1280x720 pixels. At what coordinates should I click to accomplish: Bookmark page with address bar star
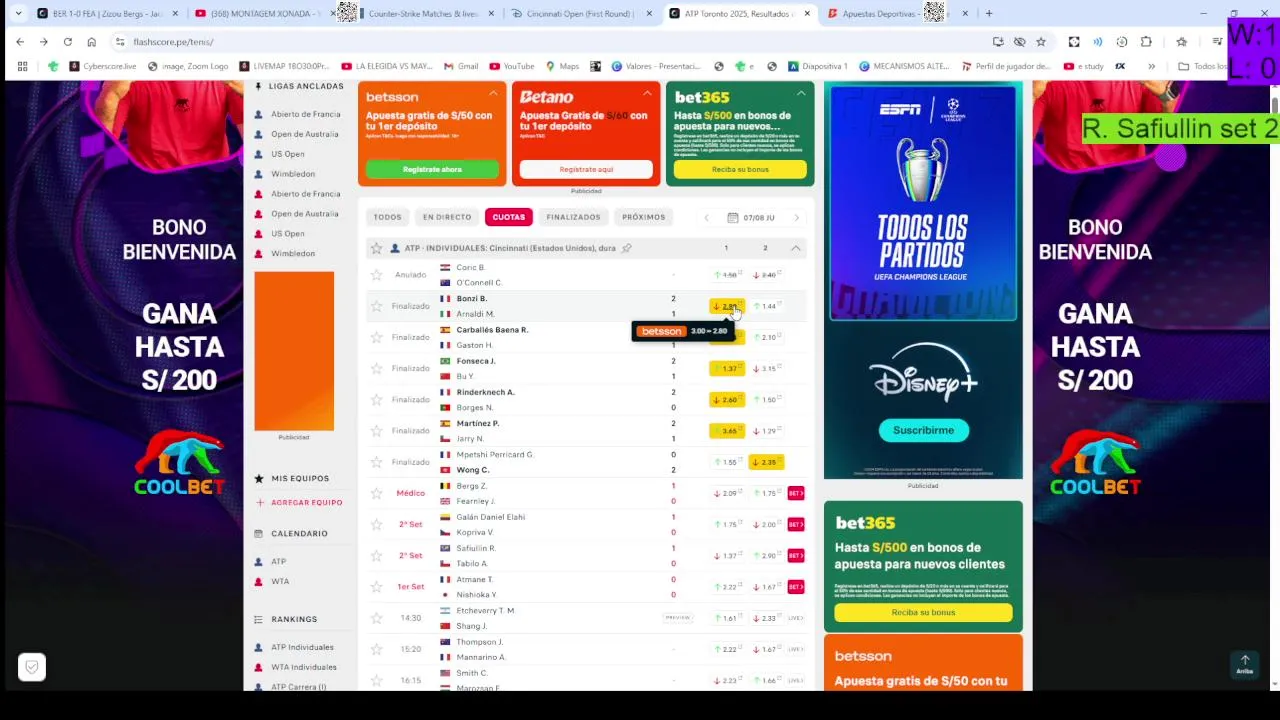[1041, 42]
